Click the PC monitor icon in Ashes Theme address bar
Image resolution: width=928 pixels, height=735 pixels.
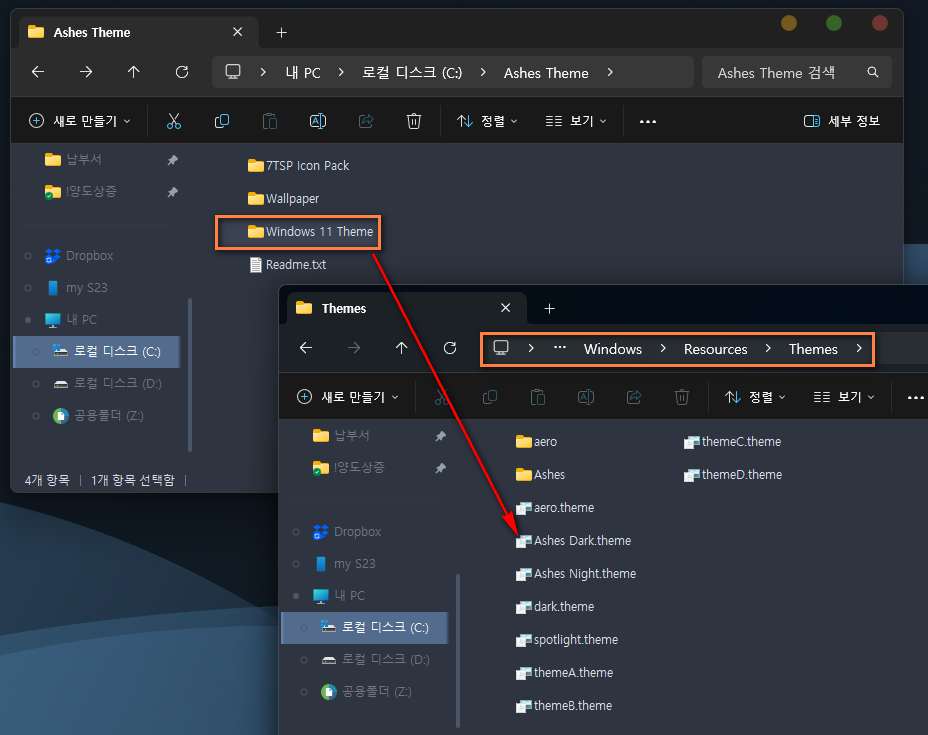point(233,72)
